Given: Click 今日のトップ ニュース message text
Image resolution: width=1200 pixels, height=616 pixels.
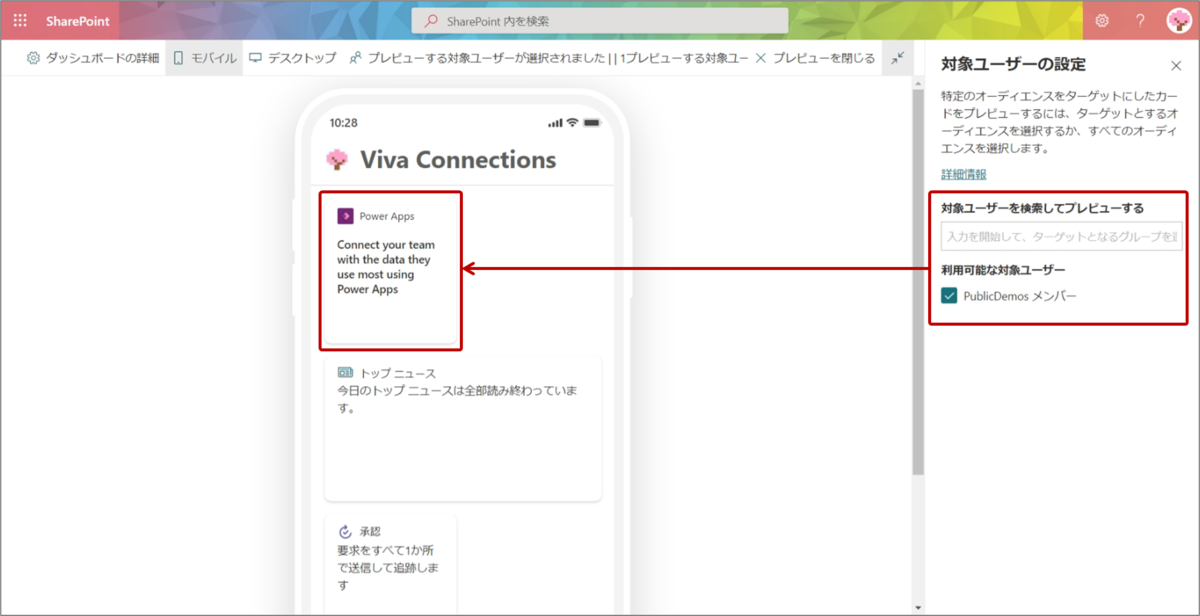Looking at the screenshot, I should pos(458,399).
